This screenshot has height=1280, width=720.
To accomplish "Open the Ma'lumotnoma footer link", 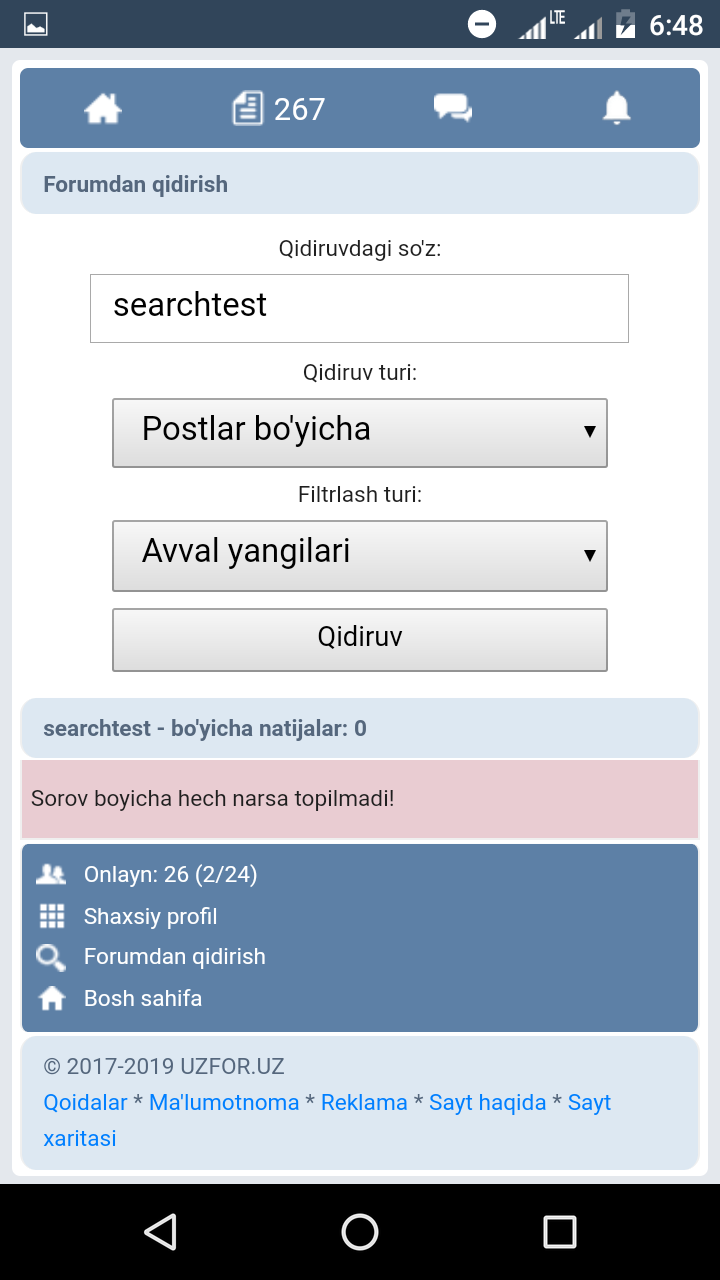I will tap(224, 1102).
